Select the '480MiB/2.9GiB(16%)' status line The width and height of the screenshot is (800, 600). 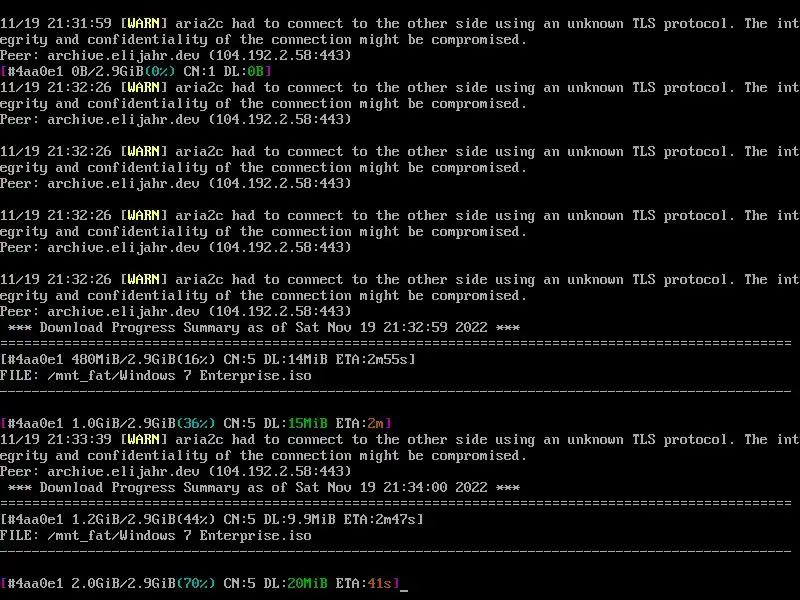click(208, 360)
